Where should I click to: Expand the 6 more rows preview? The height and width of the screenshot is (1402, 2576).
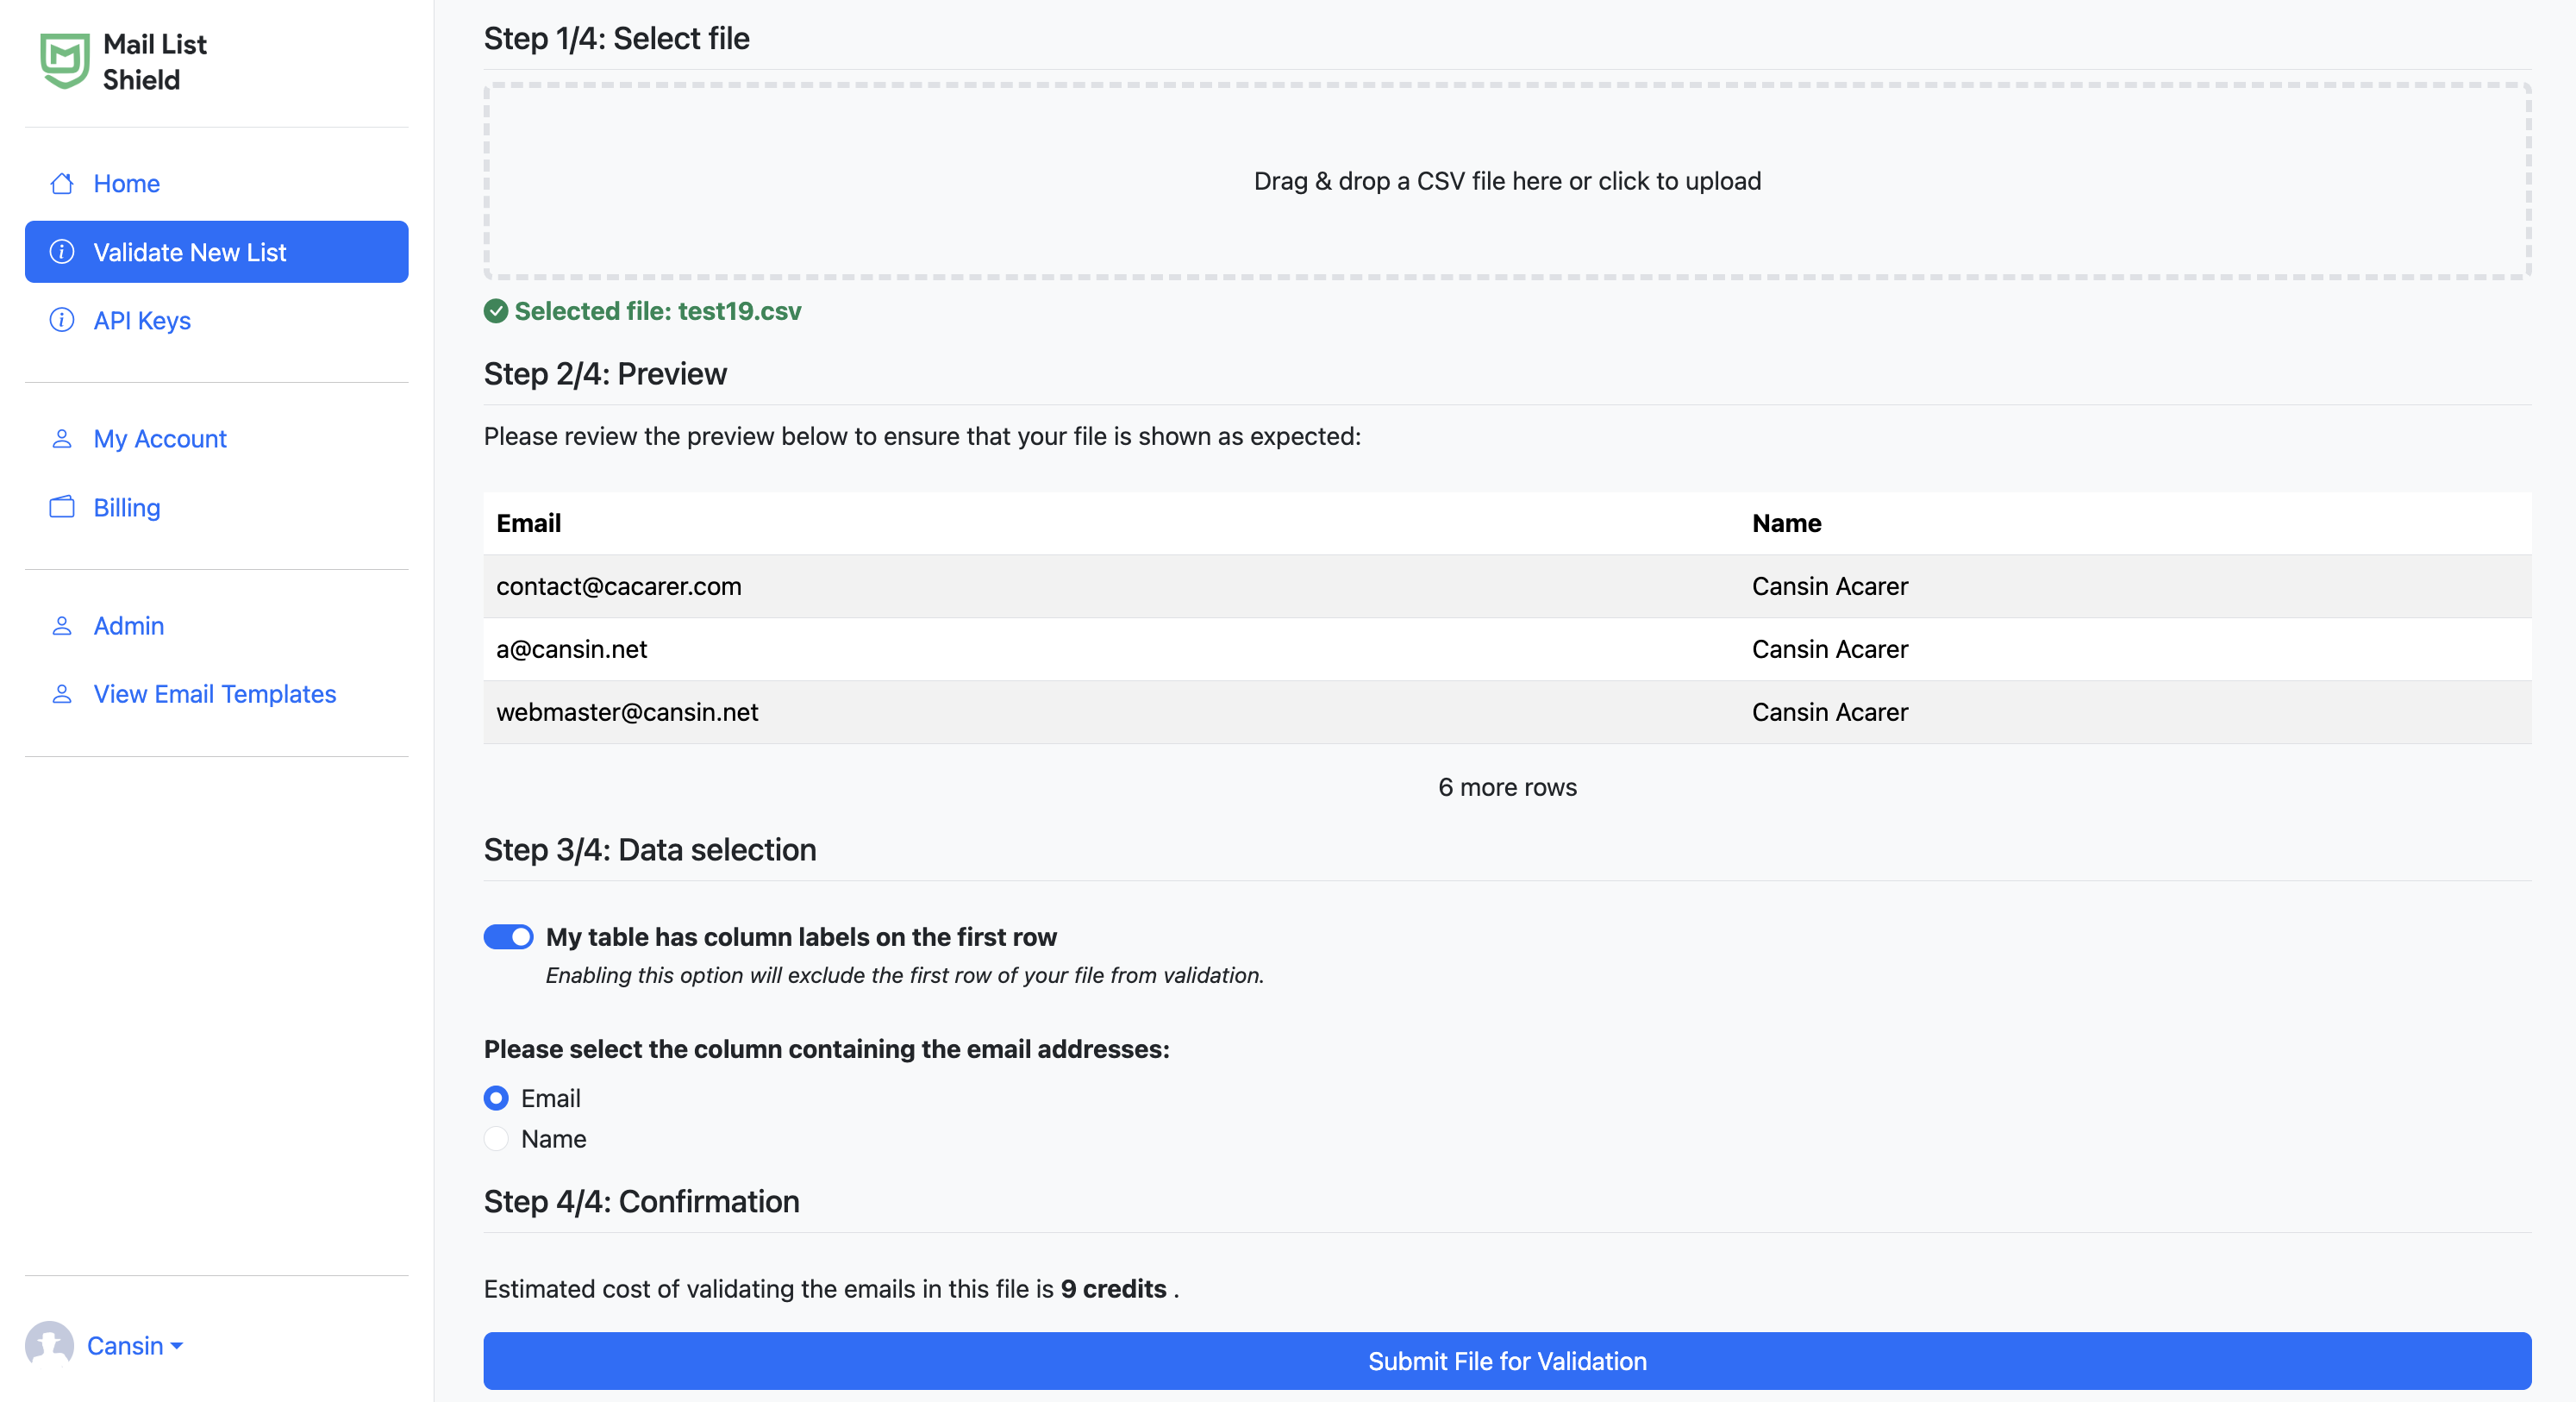click(x=1507, y=787)
